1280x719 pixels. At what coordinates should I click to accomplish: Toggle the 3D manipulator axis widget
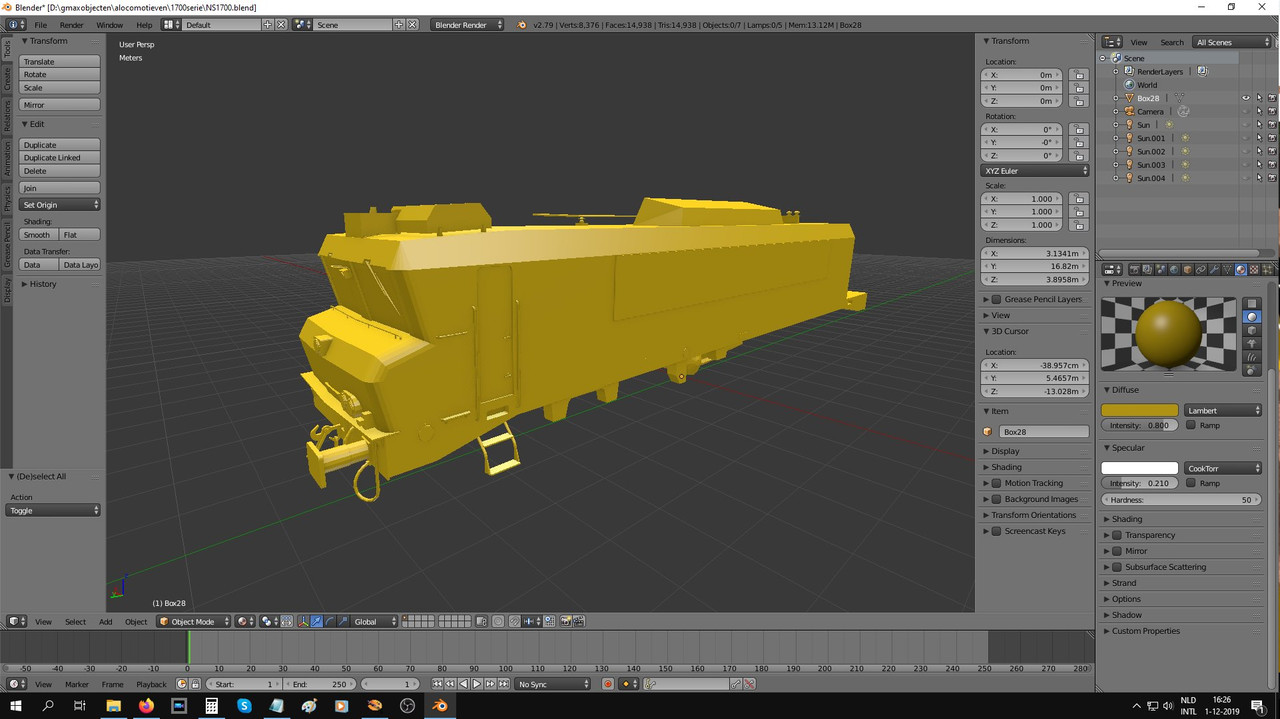304,621
